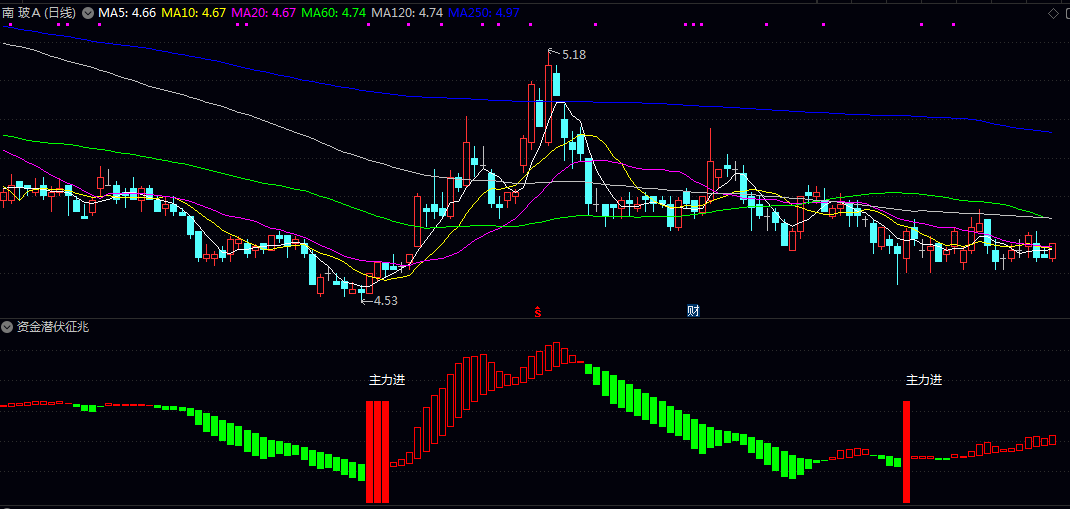This screenshot has height=509, width=1070.
Task: Select the green MA60 indicator label
Action: click(333, 13)
